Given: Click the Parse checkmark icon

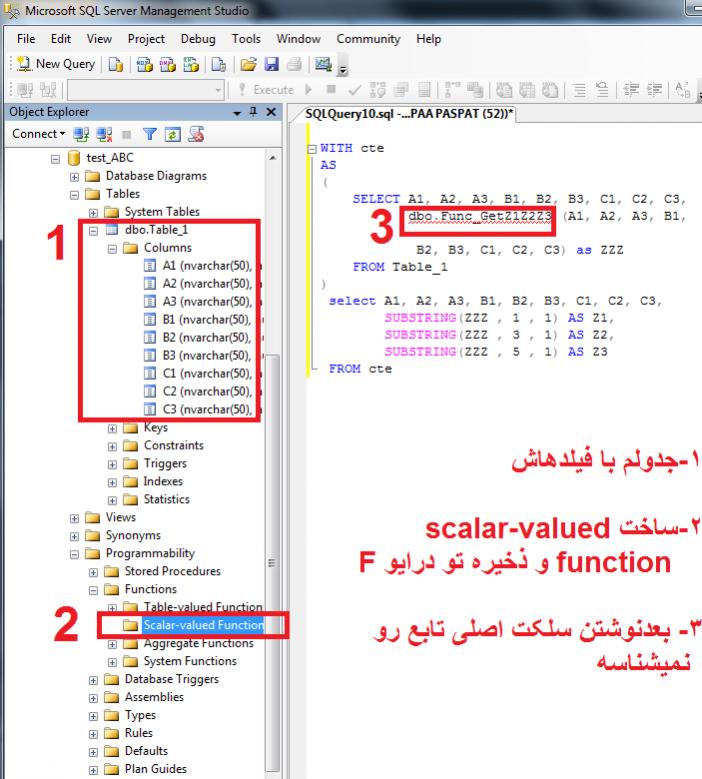Looking at the screenshot, I should 354,90.
